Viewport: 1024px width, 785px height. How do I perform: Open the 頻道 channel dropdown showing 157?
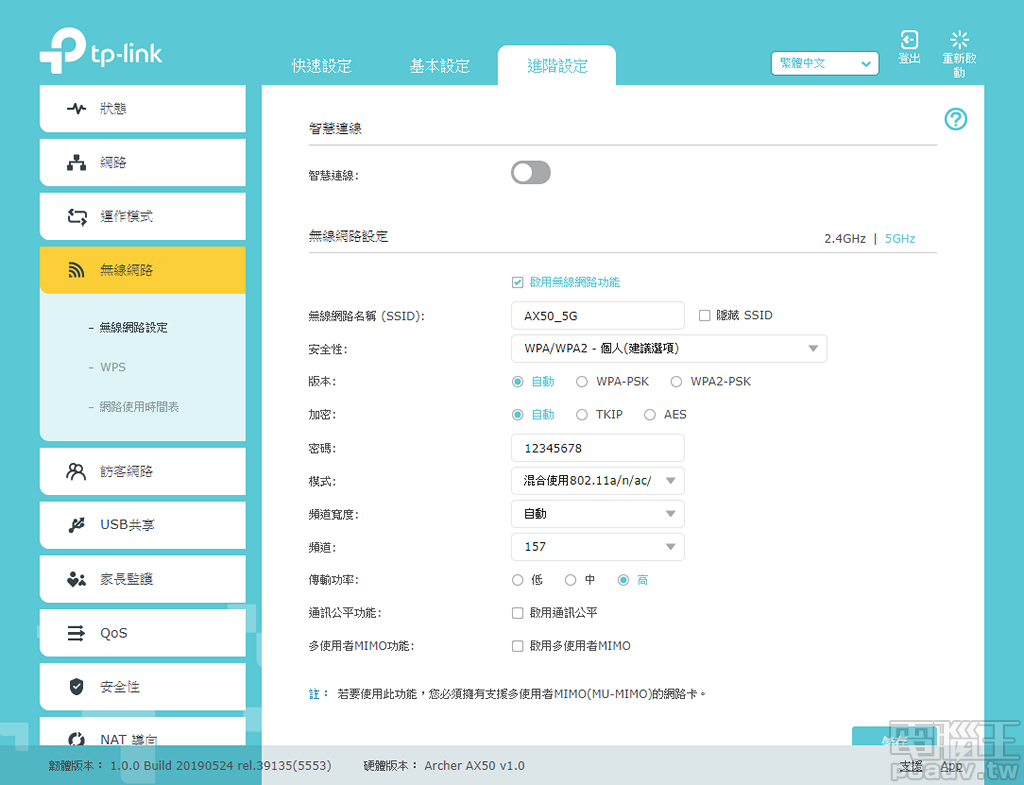(x=597, y=546)
